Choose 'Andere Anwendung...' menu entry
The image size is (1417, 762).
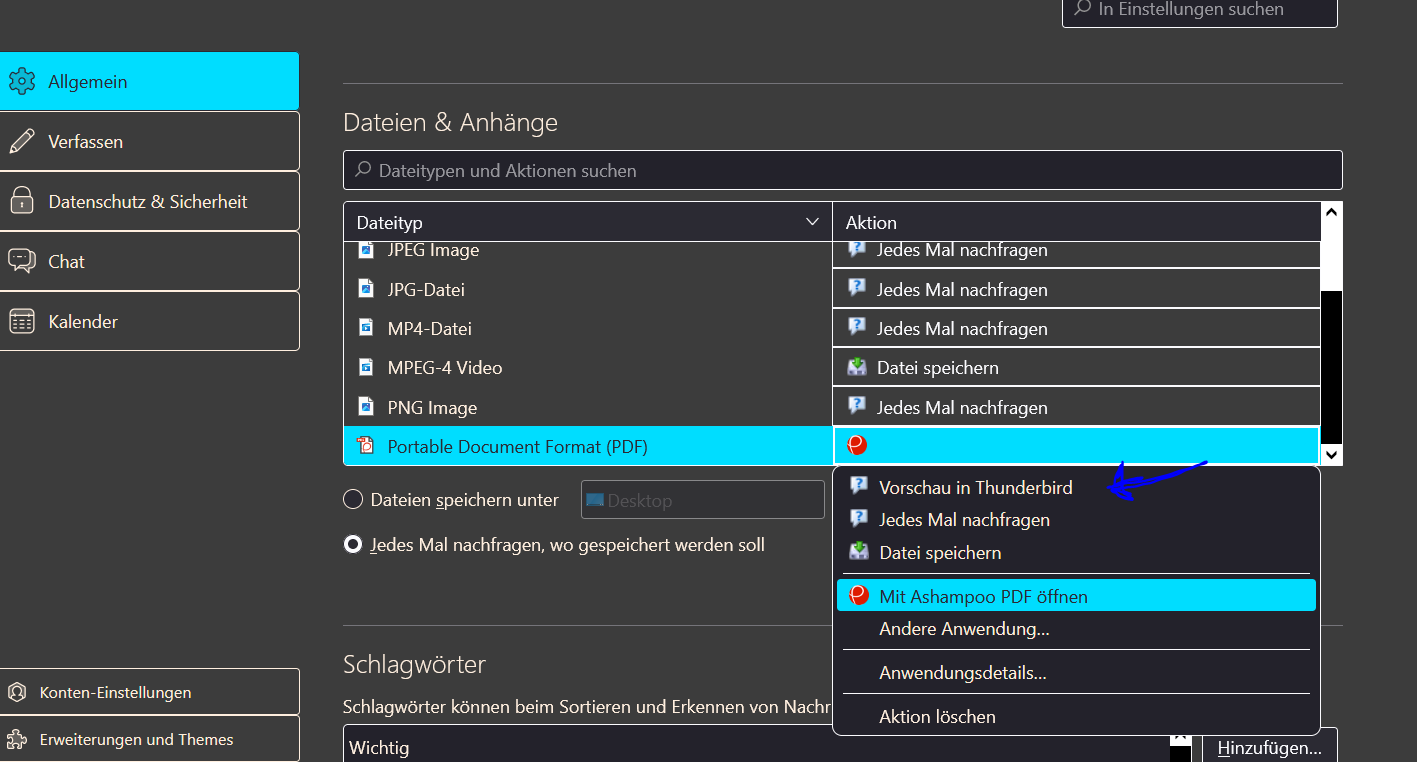(x=964, y=629)
